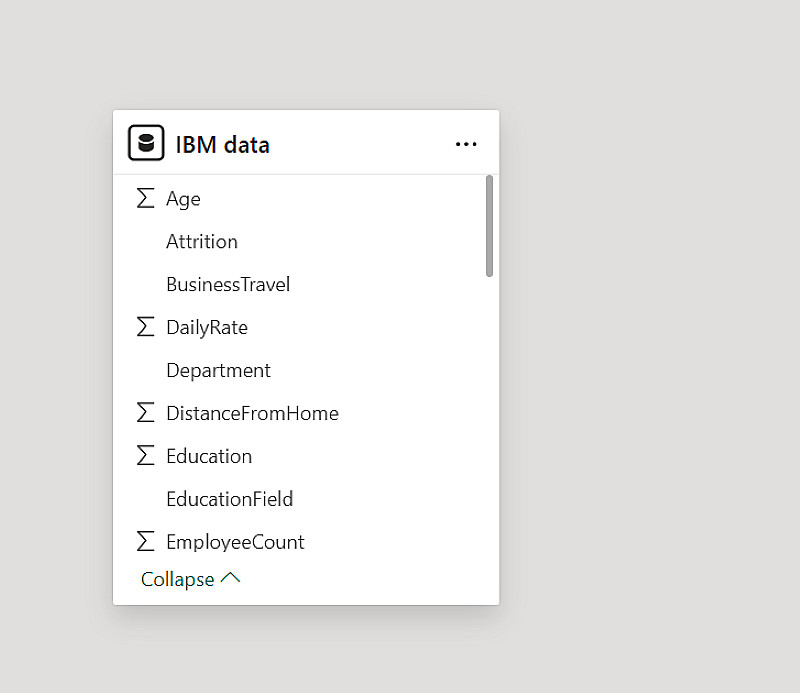Collapse the IBM data field list

[x=178, y=579]
